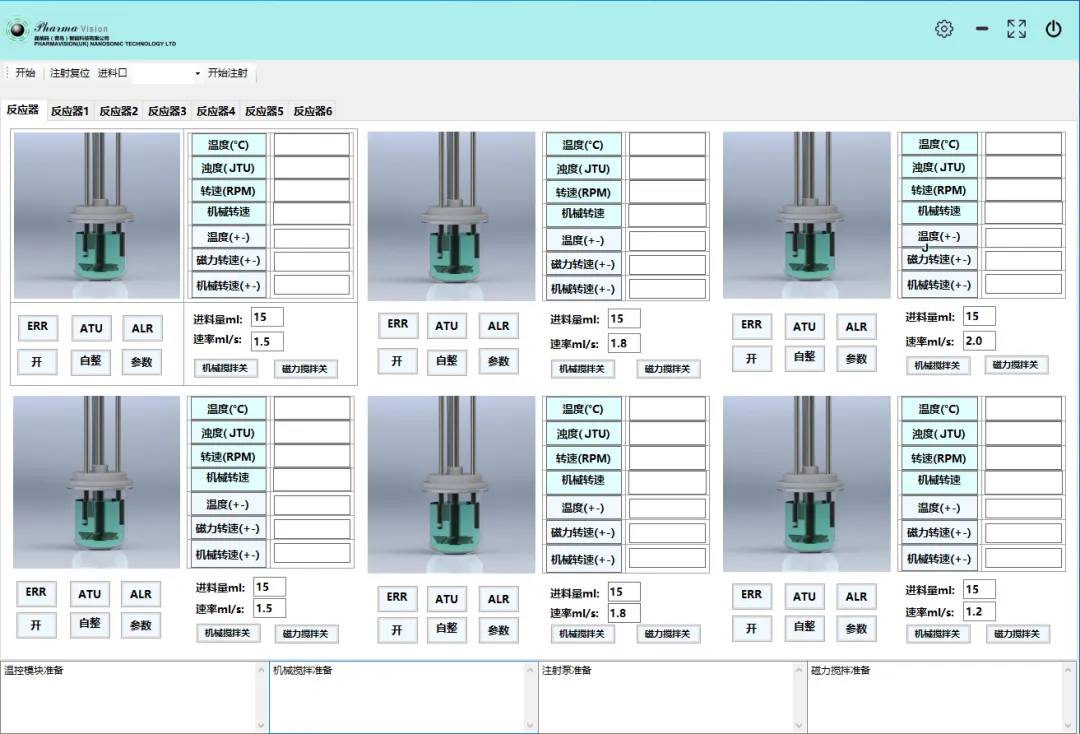Viewport: 1080px width, 734px height.
Task: Click the 温控模块准备 log entry
Action: point(34,670)
